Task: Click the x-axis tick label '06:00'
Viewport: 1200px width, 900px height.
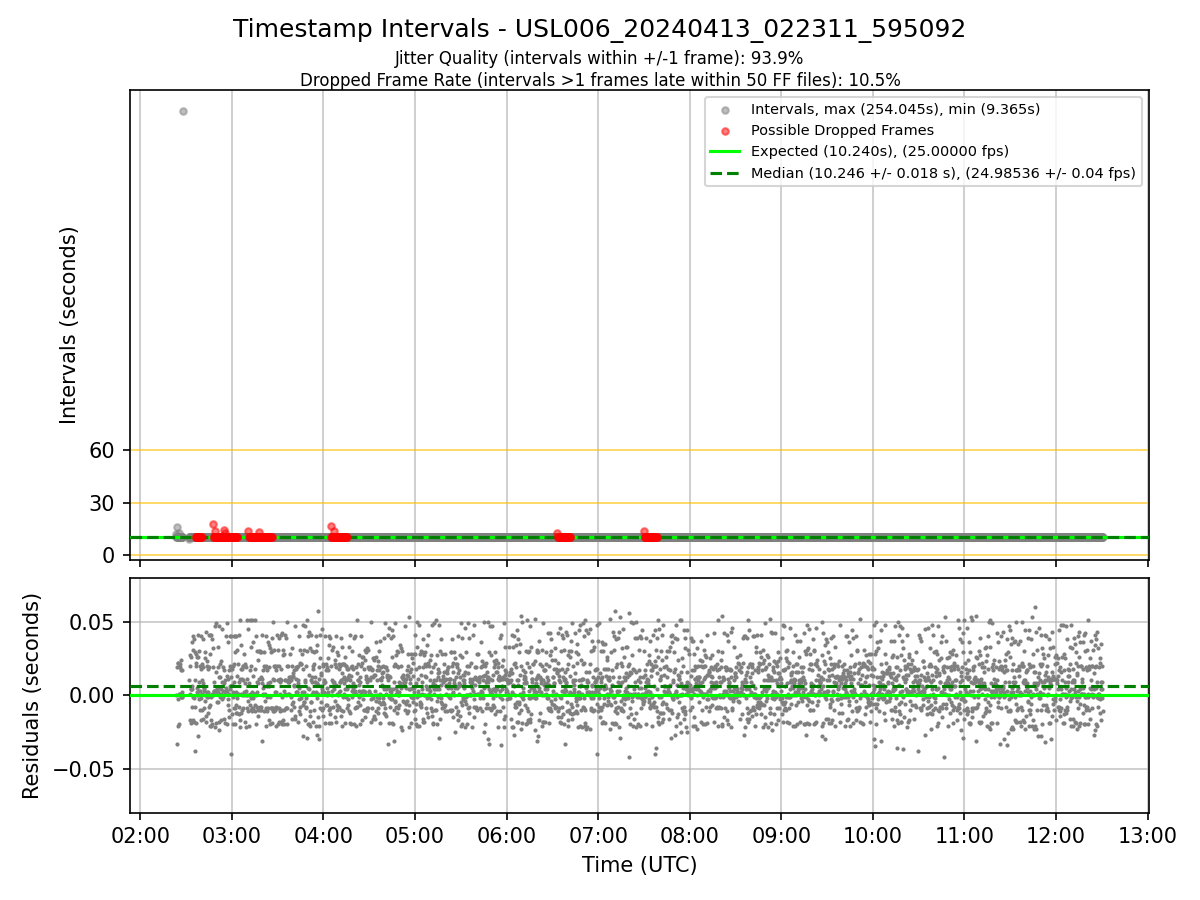Action: point(506,836)
